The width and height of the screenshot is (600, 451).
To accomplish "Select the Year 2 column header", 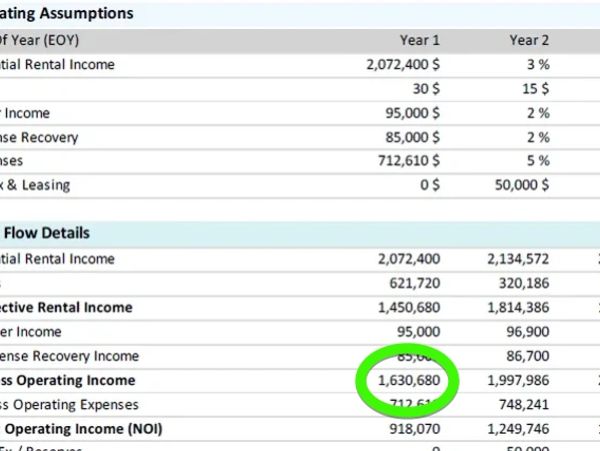I will click(529, 40).
